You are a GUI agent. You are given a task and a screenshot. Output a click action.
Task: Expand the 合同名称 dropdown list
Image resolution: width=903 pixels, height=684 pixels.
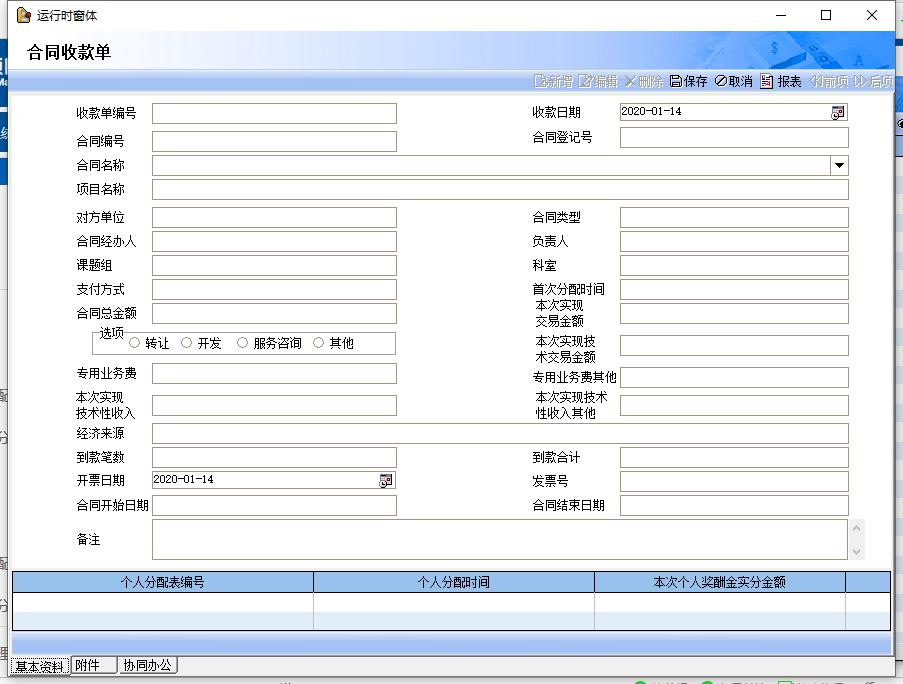tap(839, 166)
